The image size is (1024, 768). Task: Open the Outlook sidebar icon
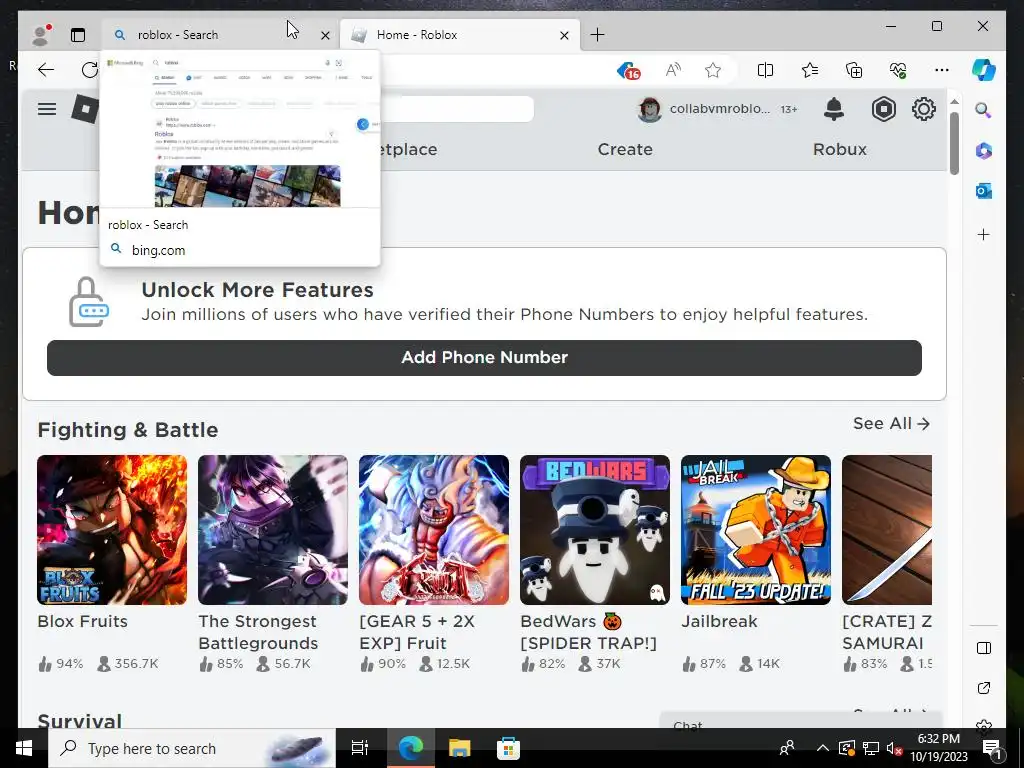click(x=984, y=191)
